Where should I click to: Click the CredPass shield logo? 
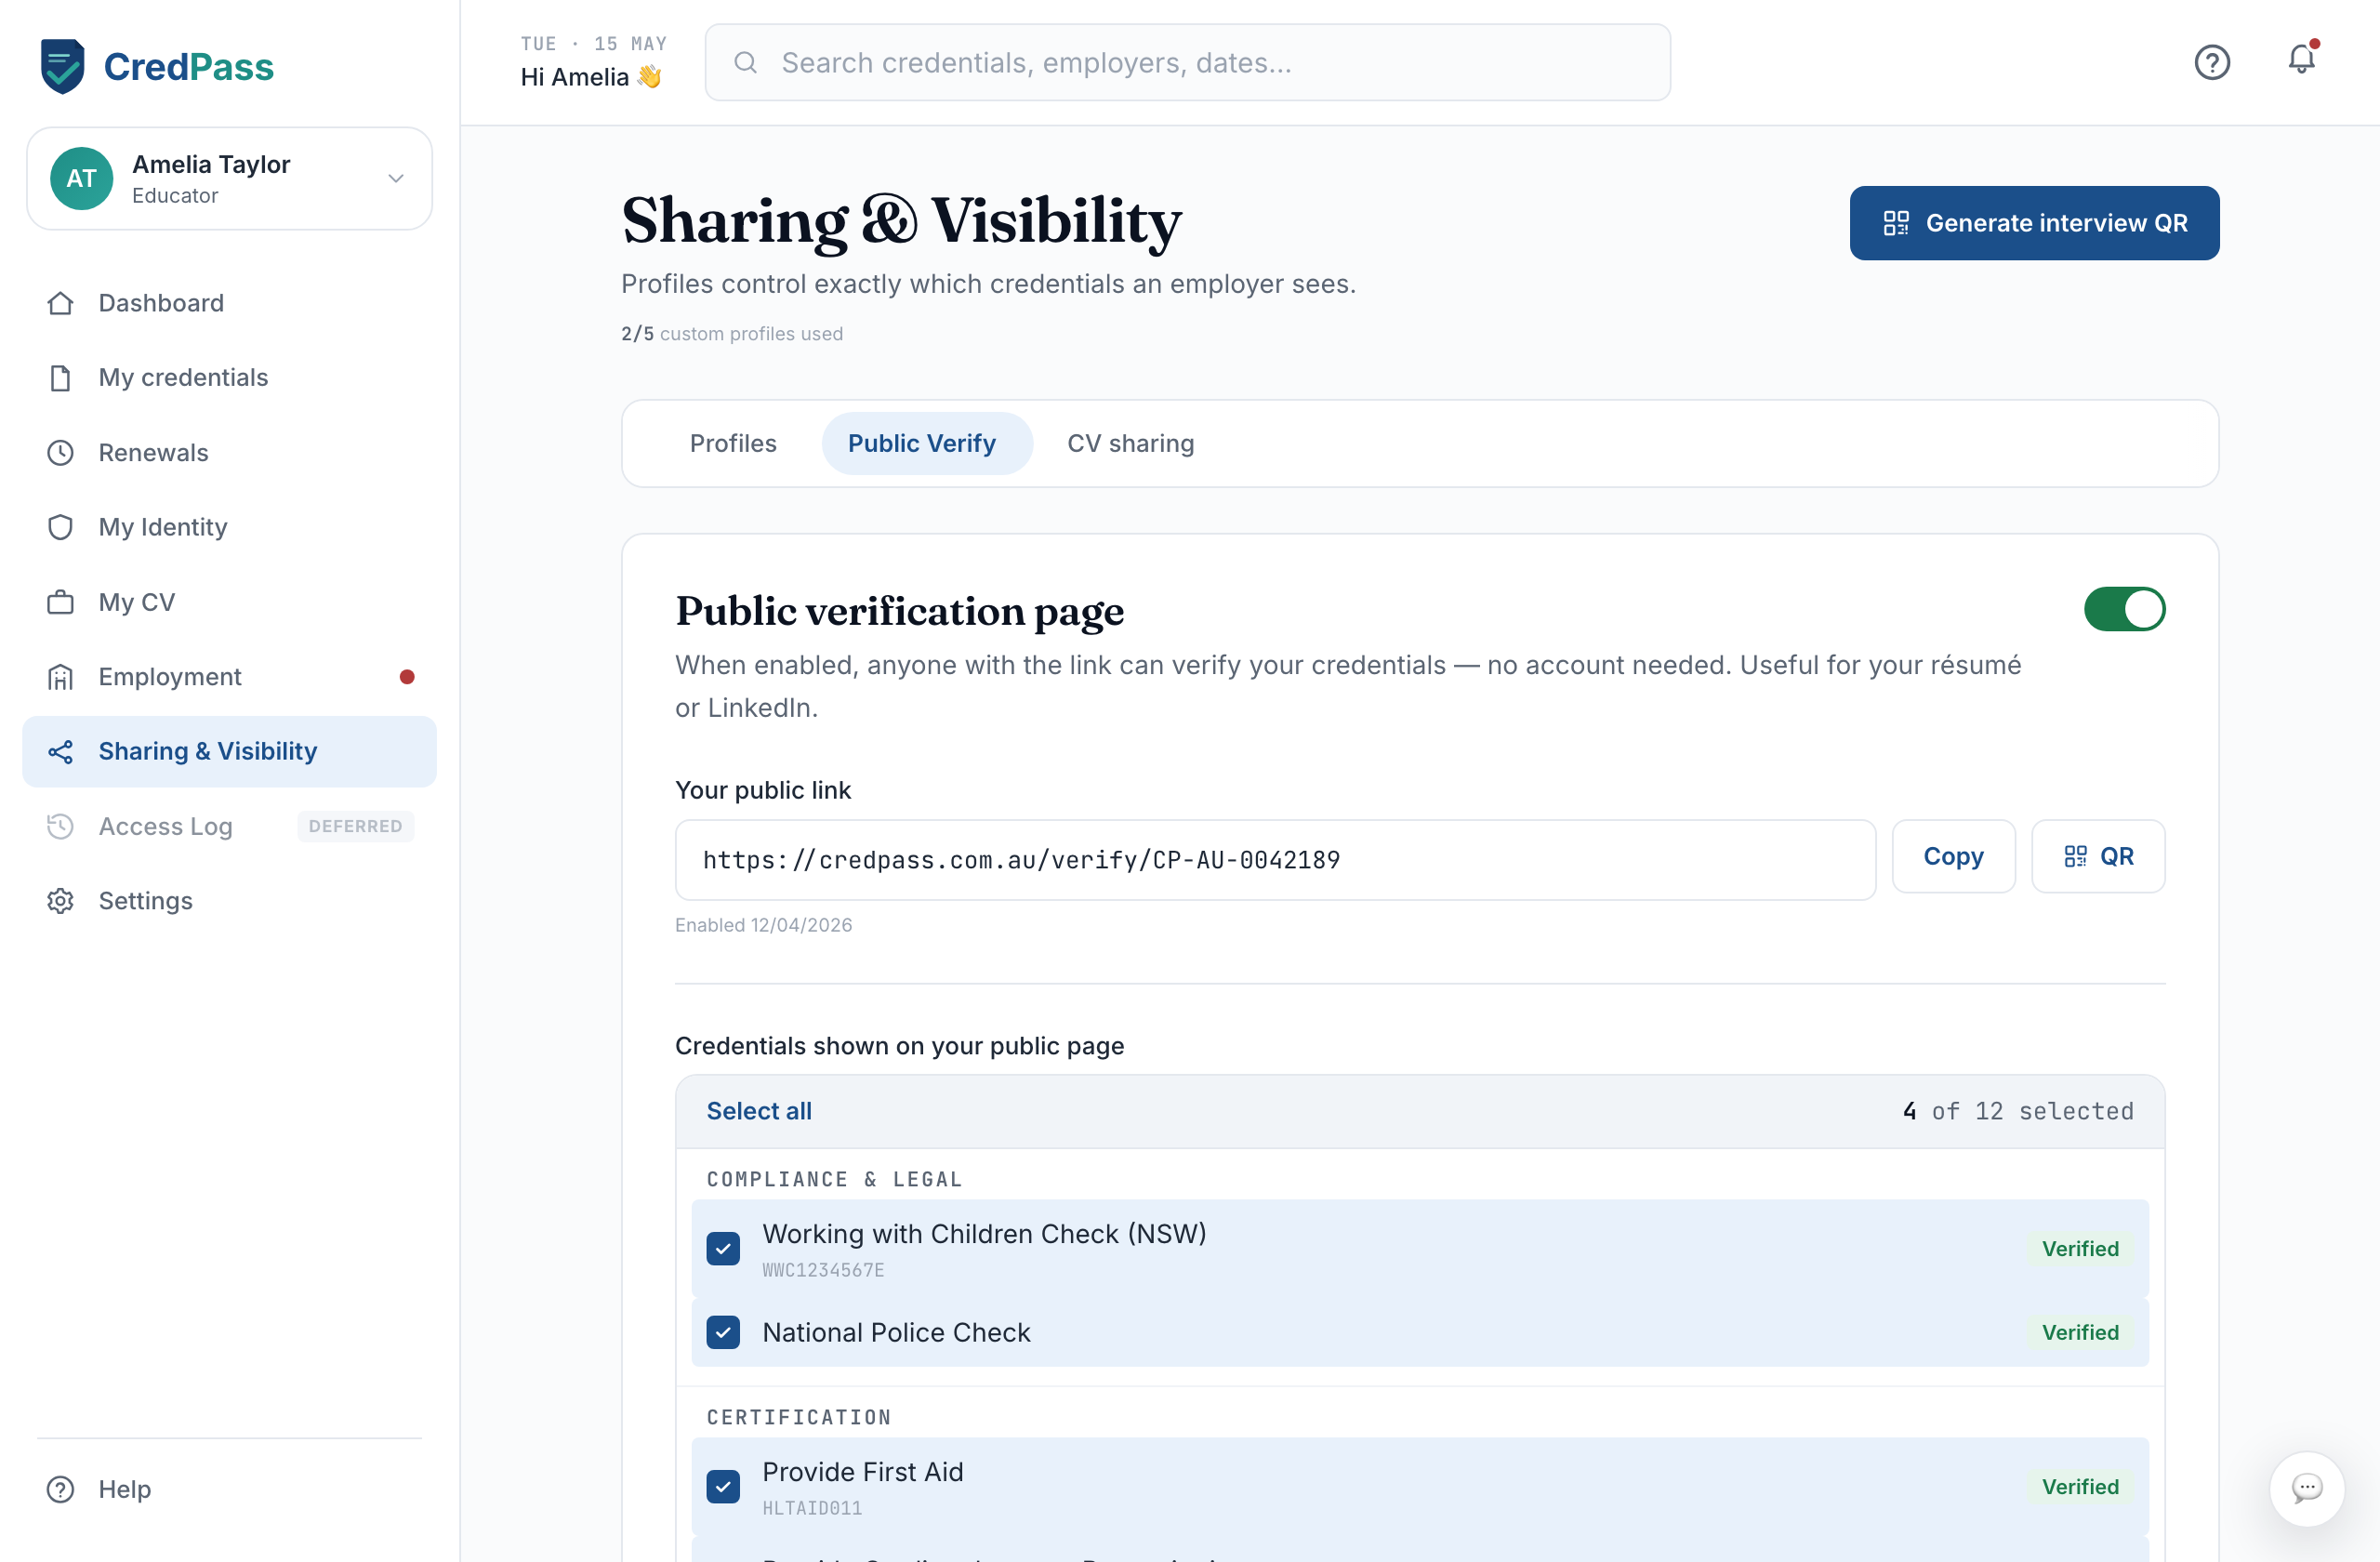coord(62,66)
